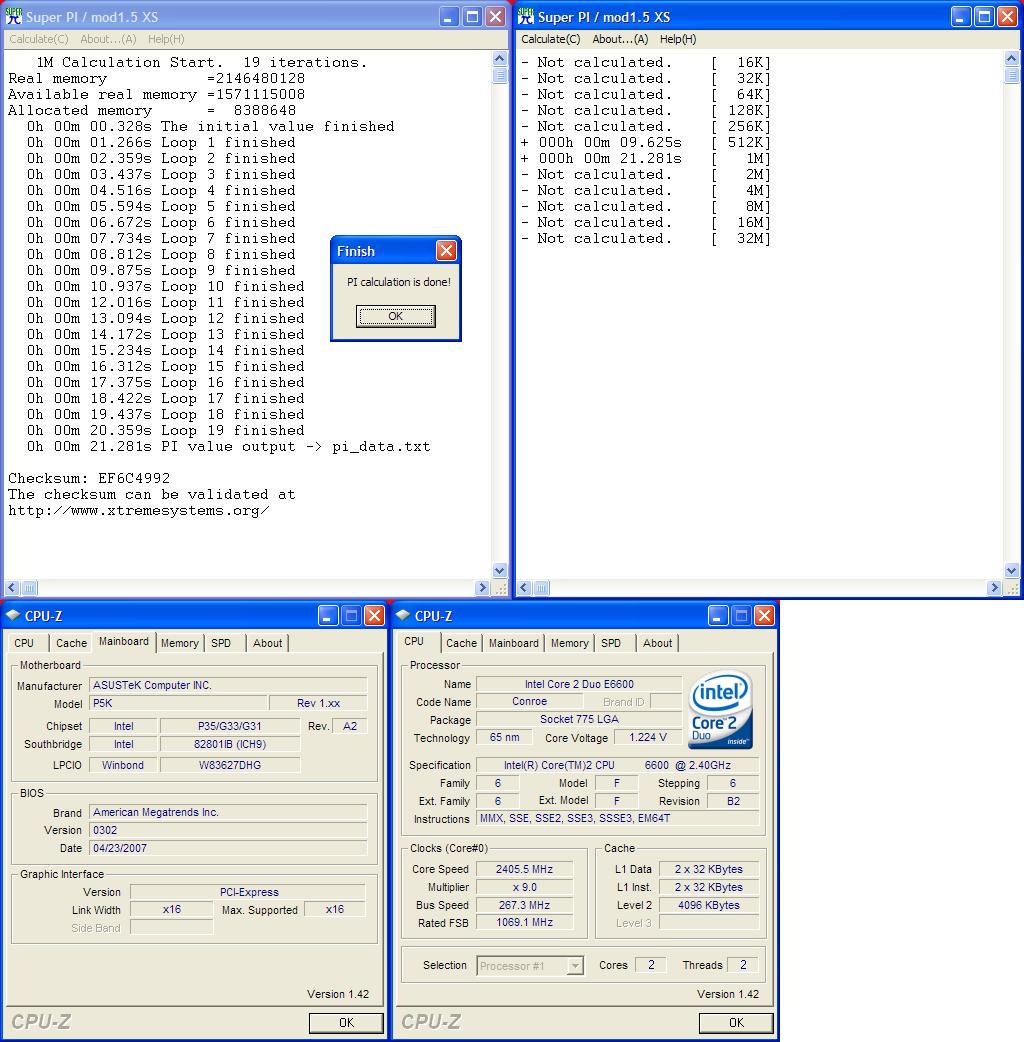Open Help(H) menu in left Super PI window
This screenshot has width=1024, height=1042.
[166, 39]
